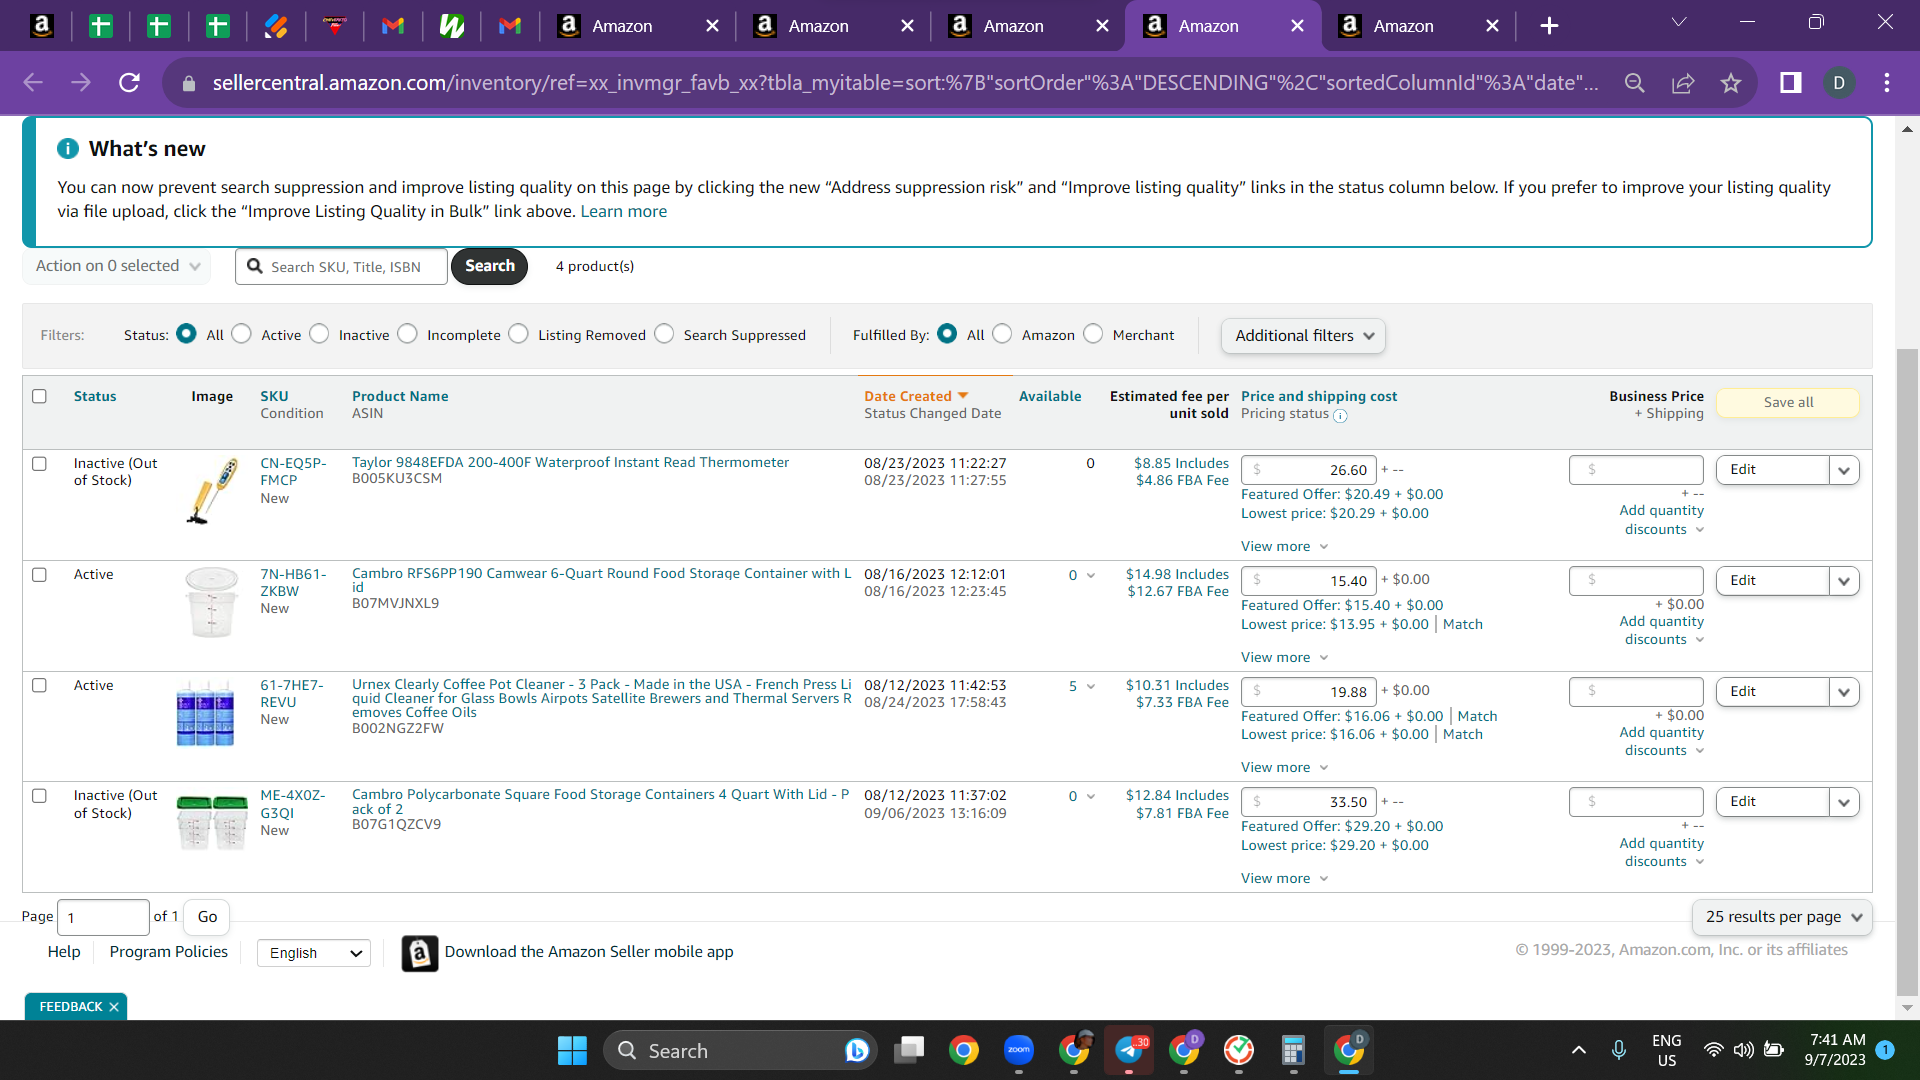The height and width of the screenshot is (1080, 1920).
Task: Open the new browser tab plus icon
Action: point(1549,26)
